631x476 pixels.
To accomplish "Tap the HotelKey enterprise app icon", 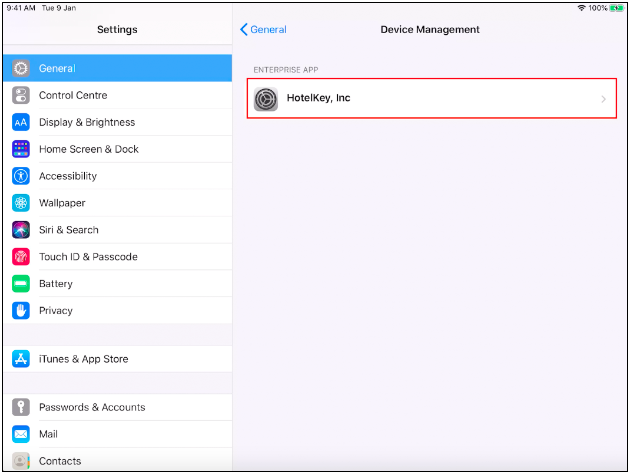I will 266,99.
